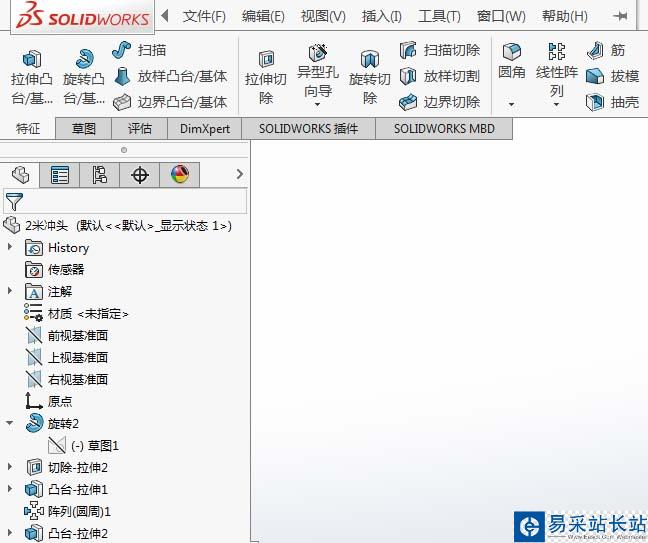Screen dimensions: 648x543
Task: Click the Shell (抽壳) tool
Action: coord(612,102)
